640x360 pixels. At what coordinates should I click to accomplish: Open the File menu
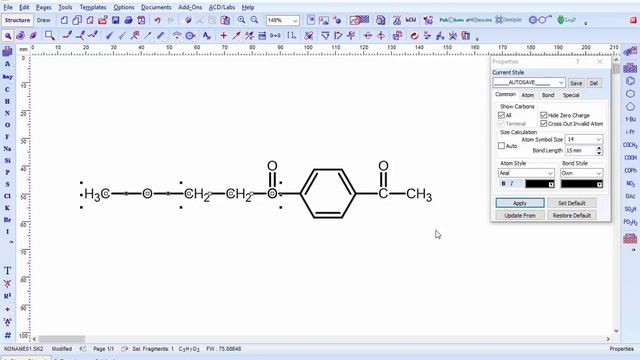click(x=8, y=7)
